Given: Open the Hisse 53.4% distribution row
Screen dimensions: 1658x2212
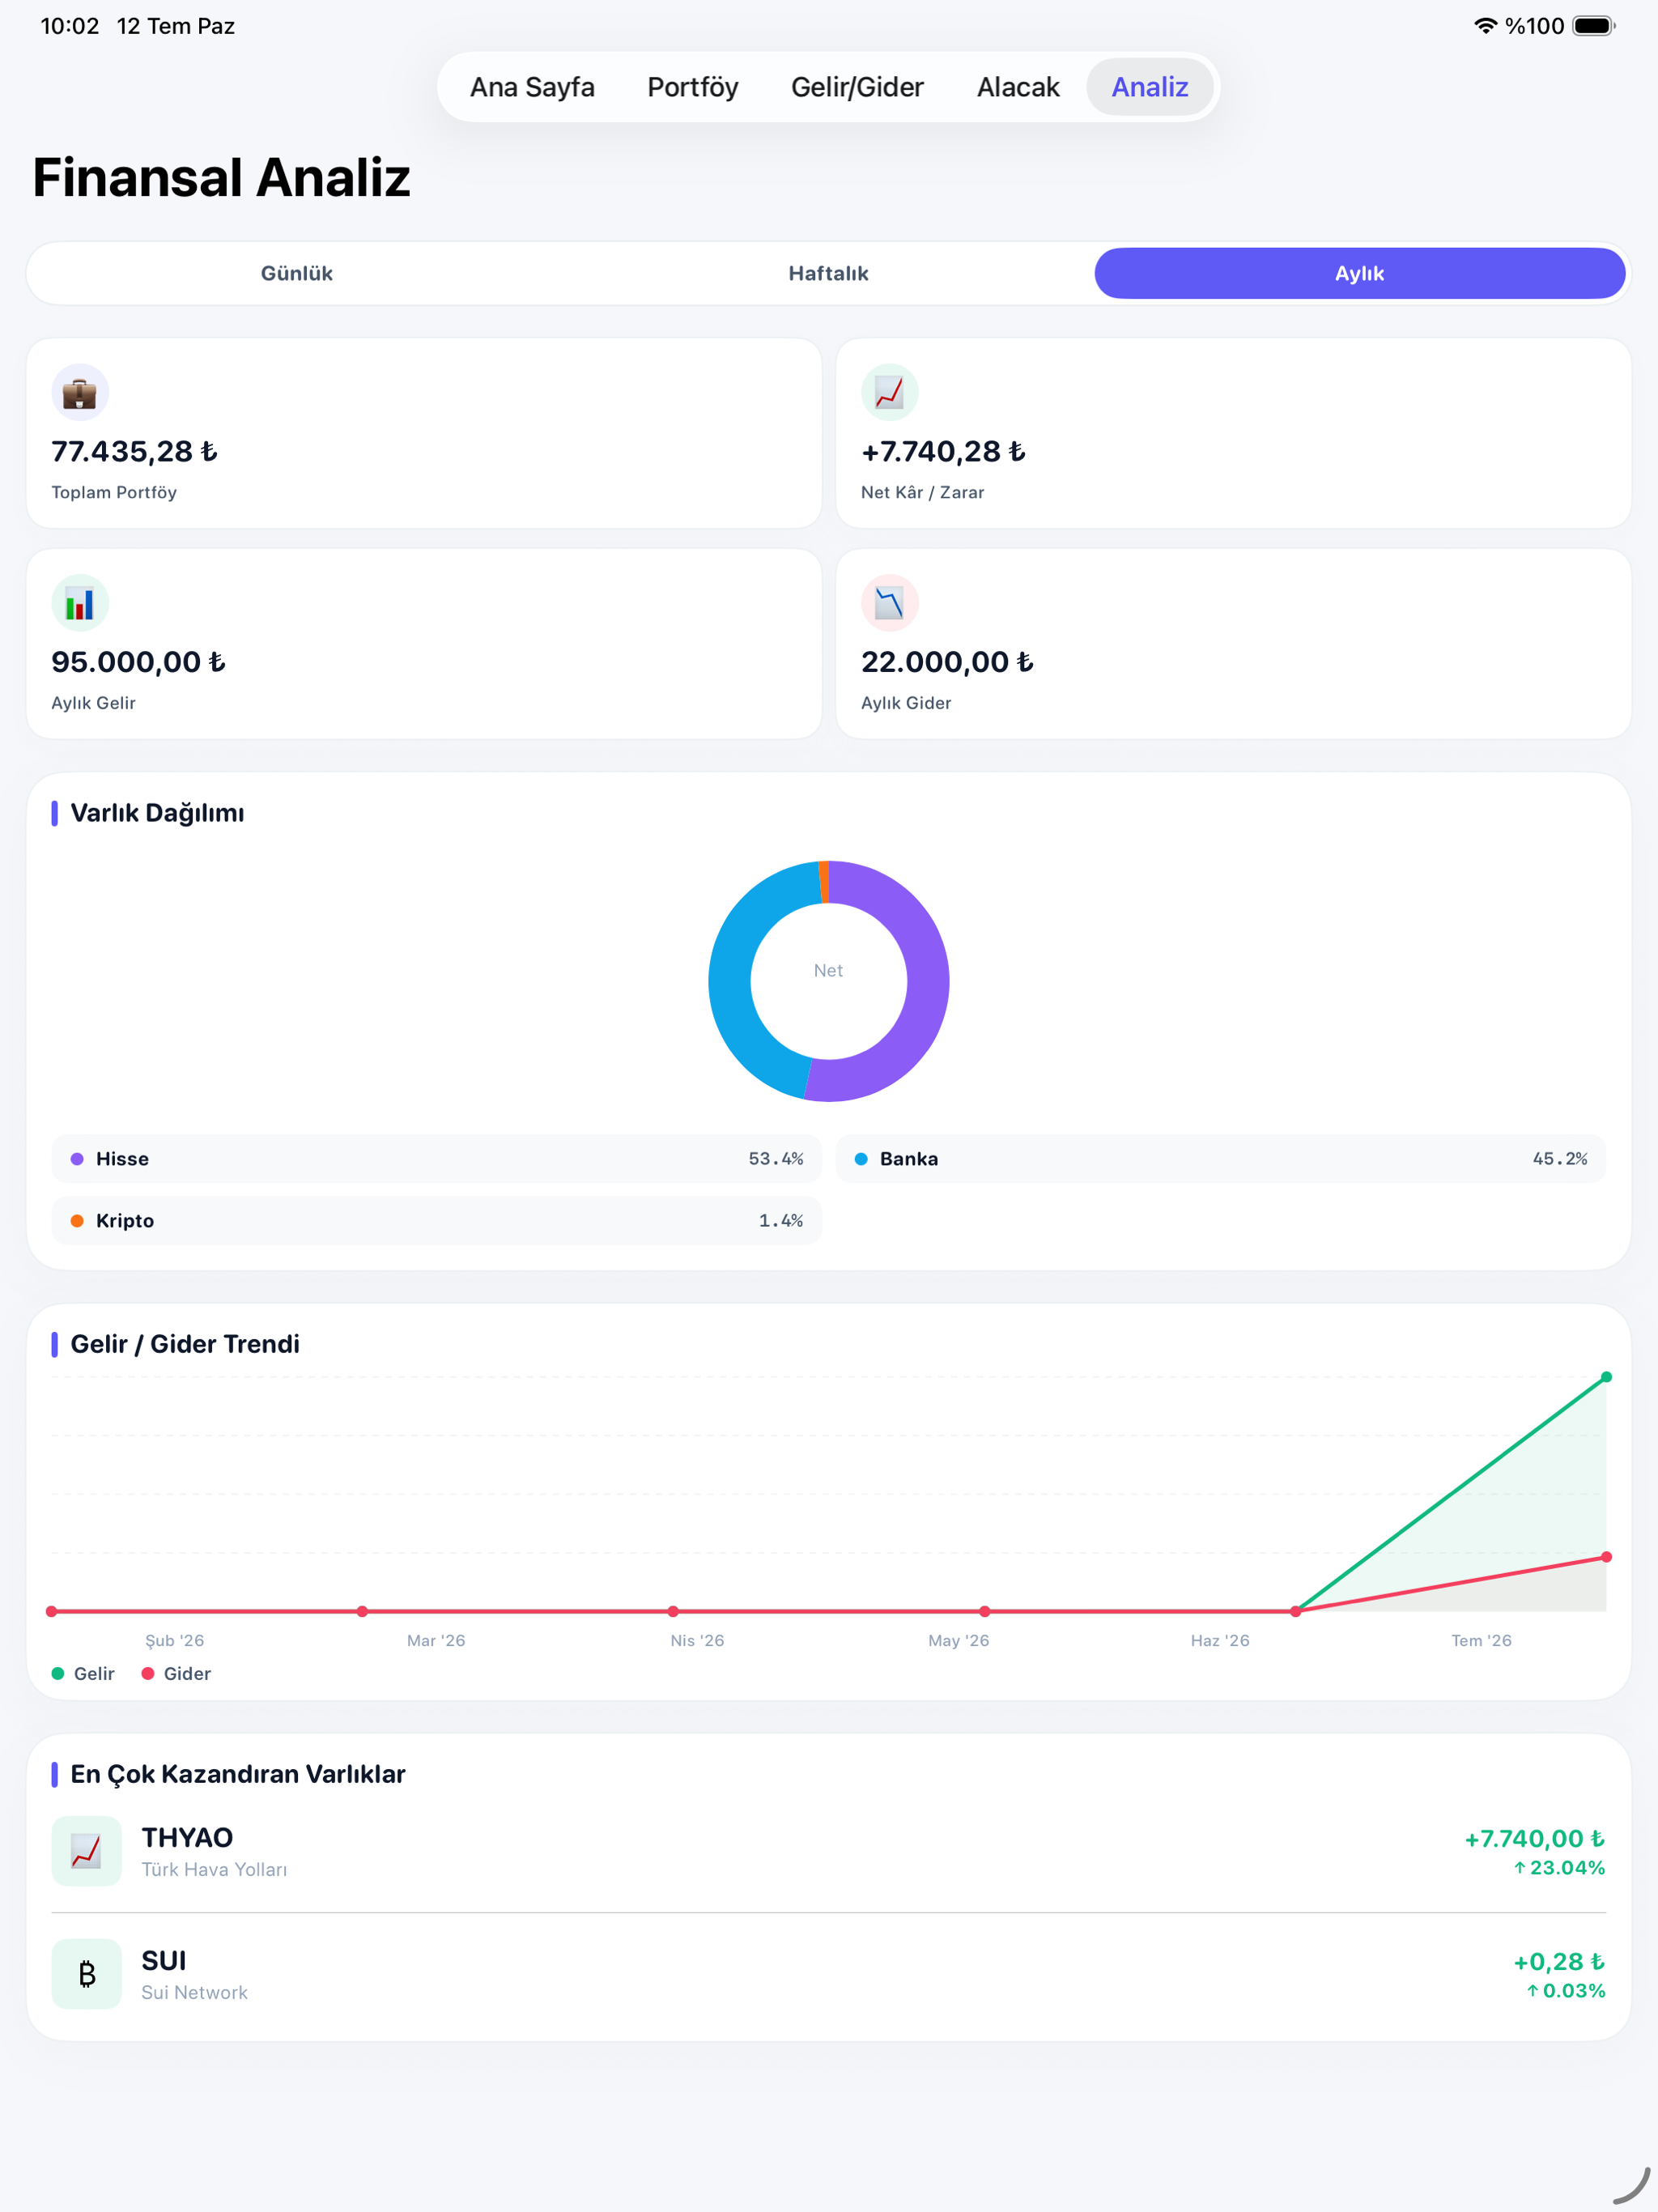Looking at the screenshot, I should point(437,1159).
